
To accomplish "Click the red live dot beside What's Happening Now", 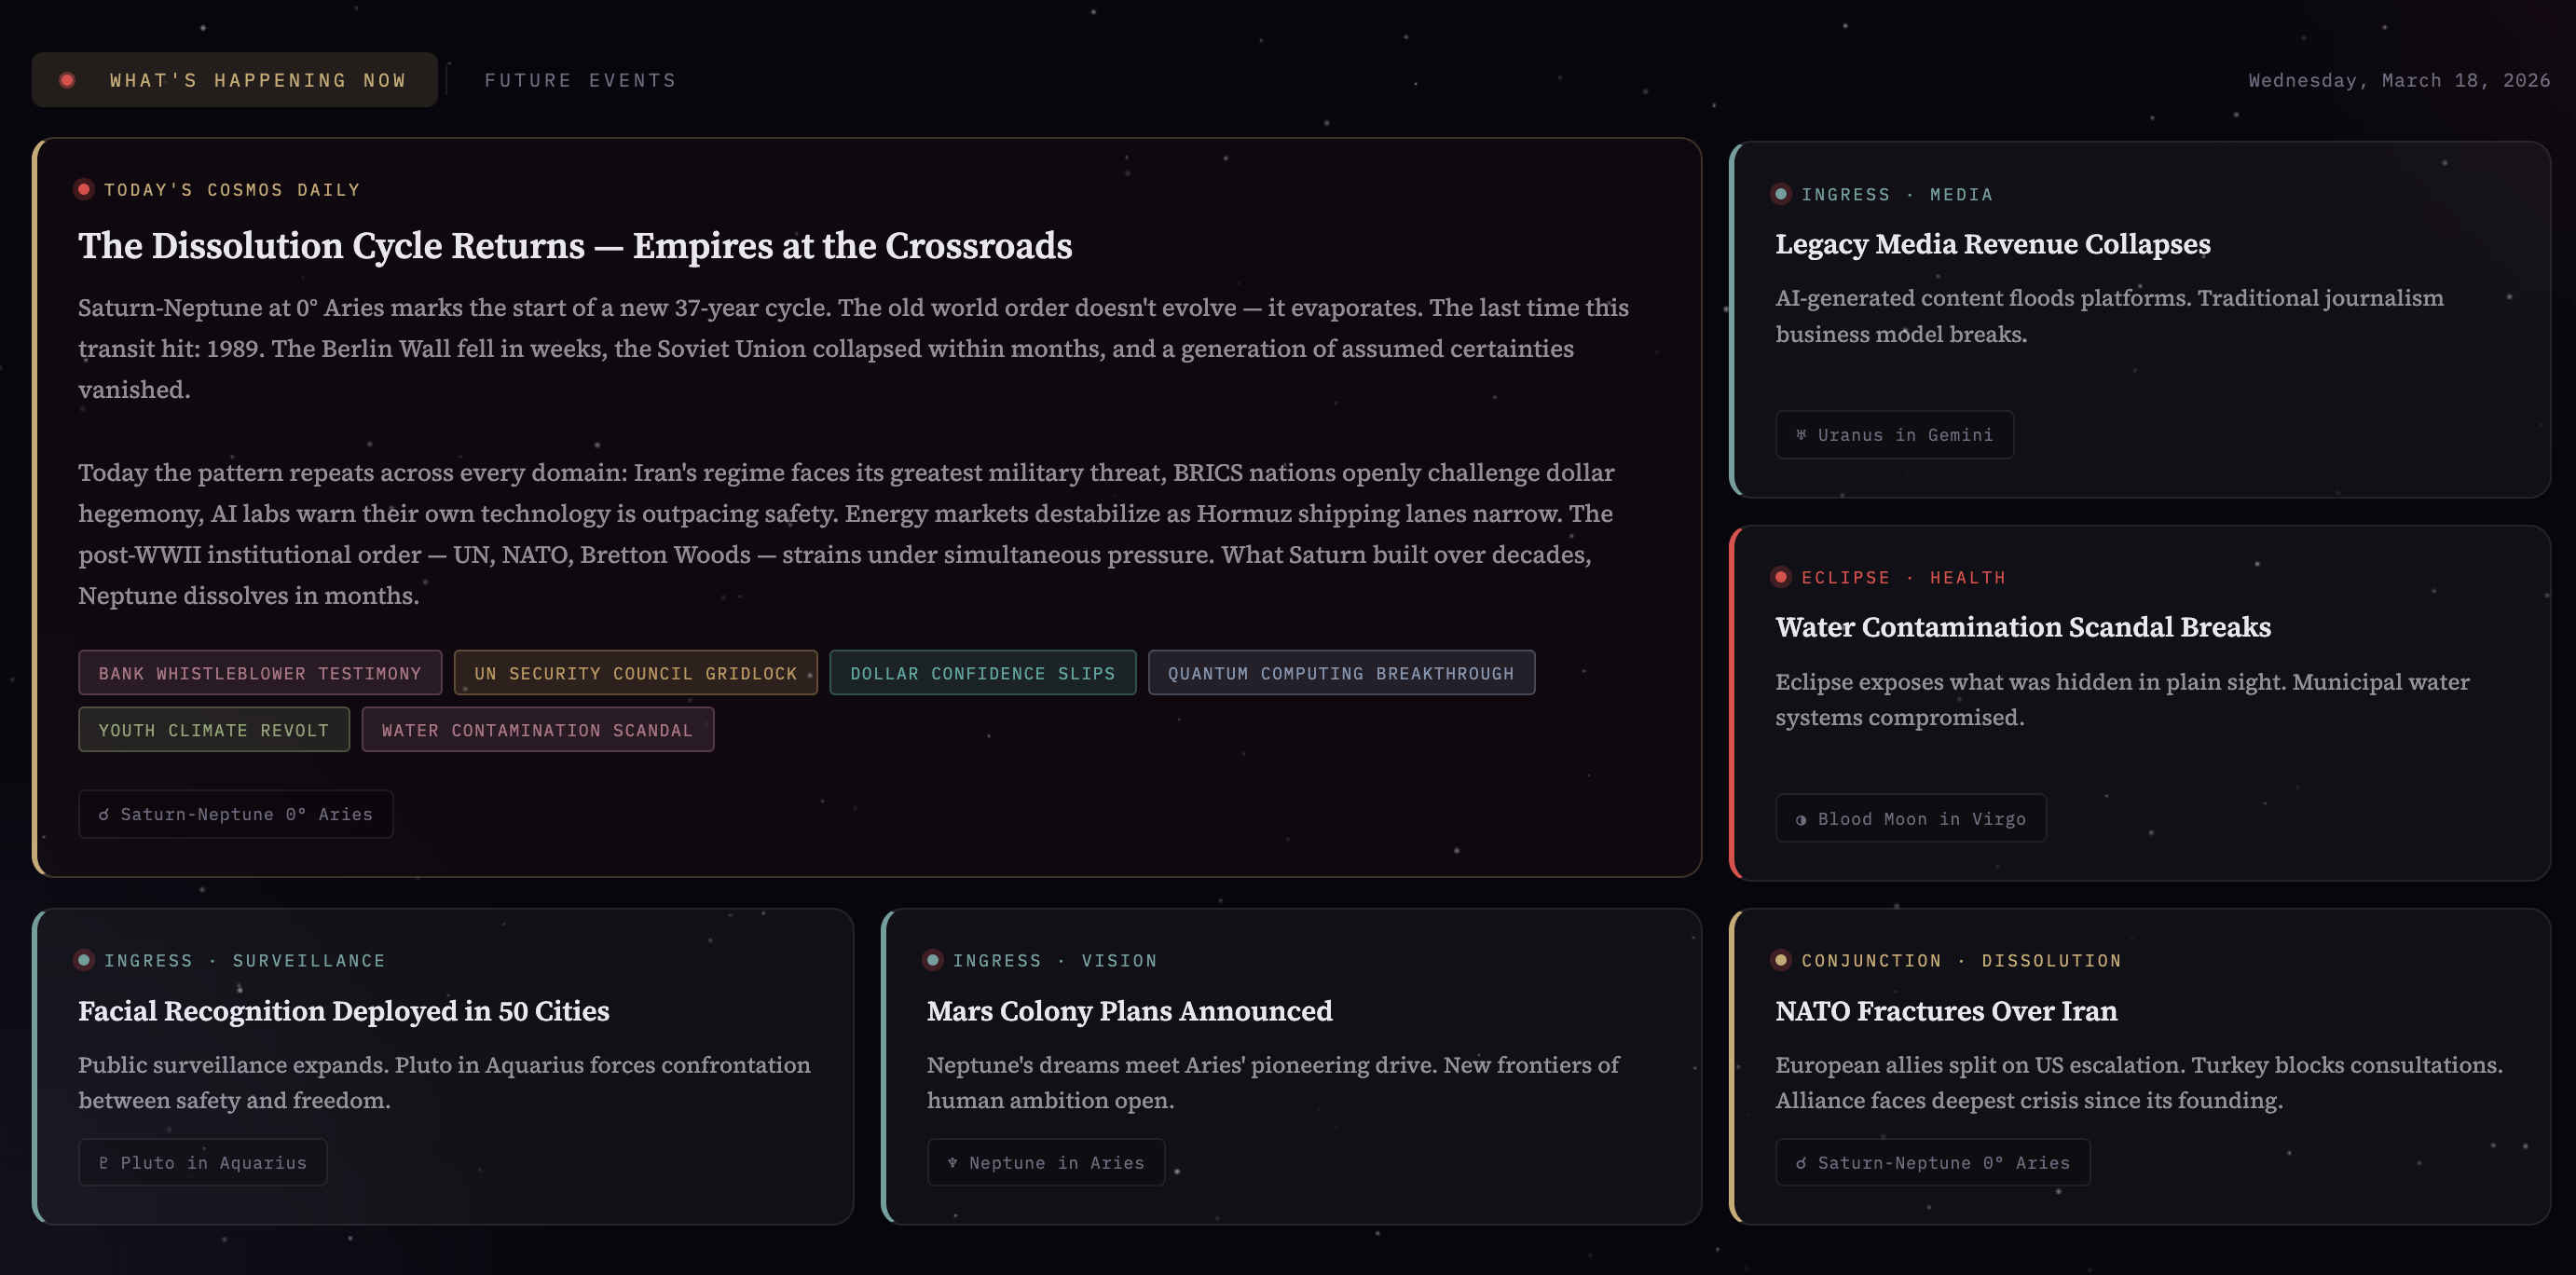I will coord(67,80).
